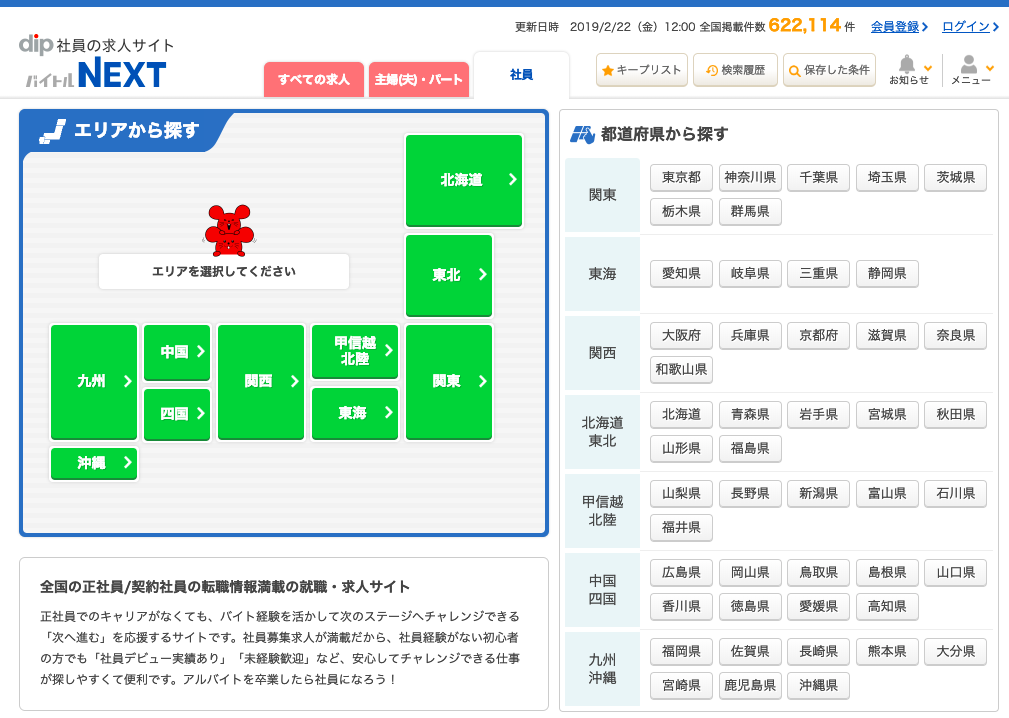Click the 大阪府 prefecture button
The width and height of the screenshot is (1009, 718).
[x=681, y=335]
